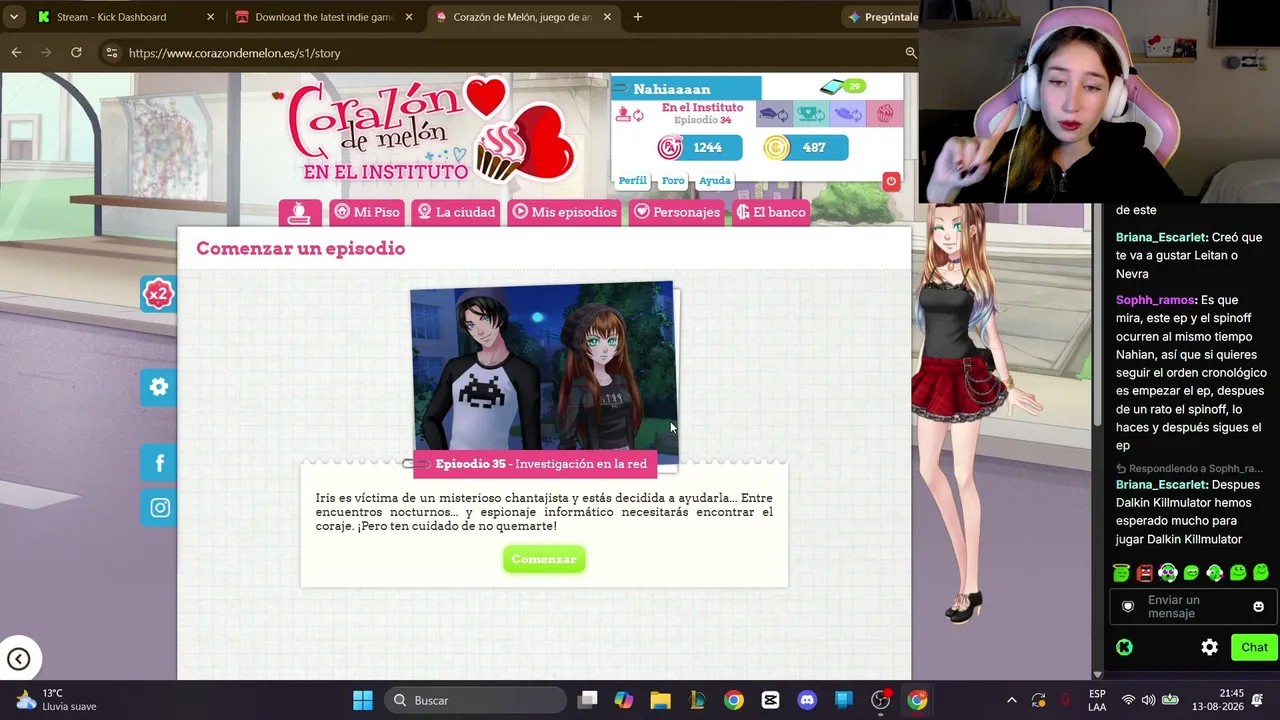Open chat settings gear in Kick chat
The image size is (1280, 720).
pos(1209,647)
